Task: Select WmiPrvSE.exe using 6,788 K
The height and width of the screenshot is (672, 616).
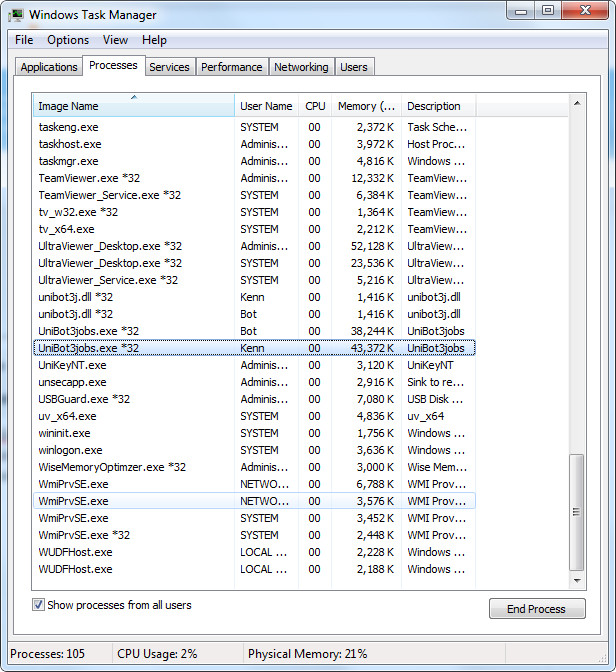Action: click(x=254, y=484)
